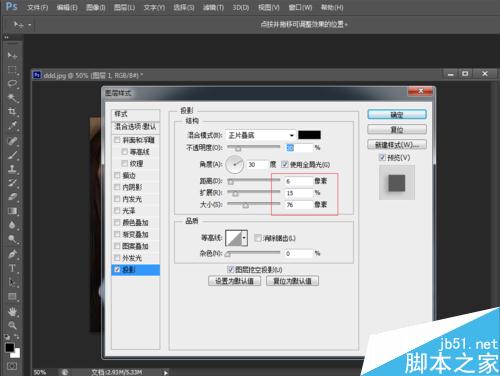Select the Eraser tool
The image size is (500, 376).
tap(12, 196)
